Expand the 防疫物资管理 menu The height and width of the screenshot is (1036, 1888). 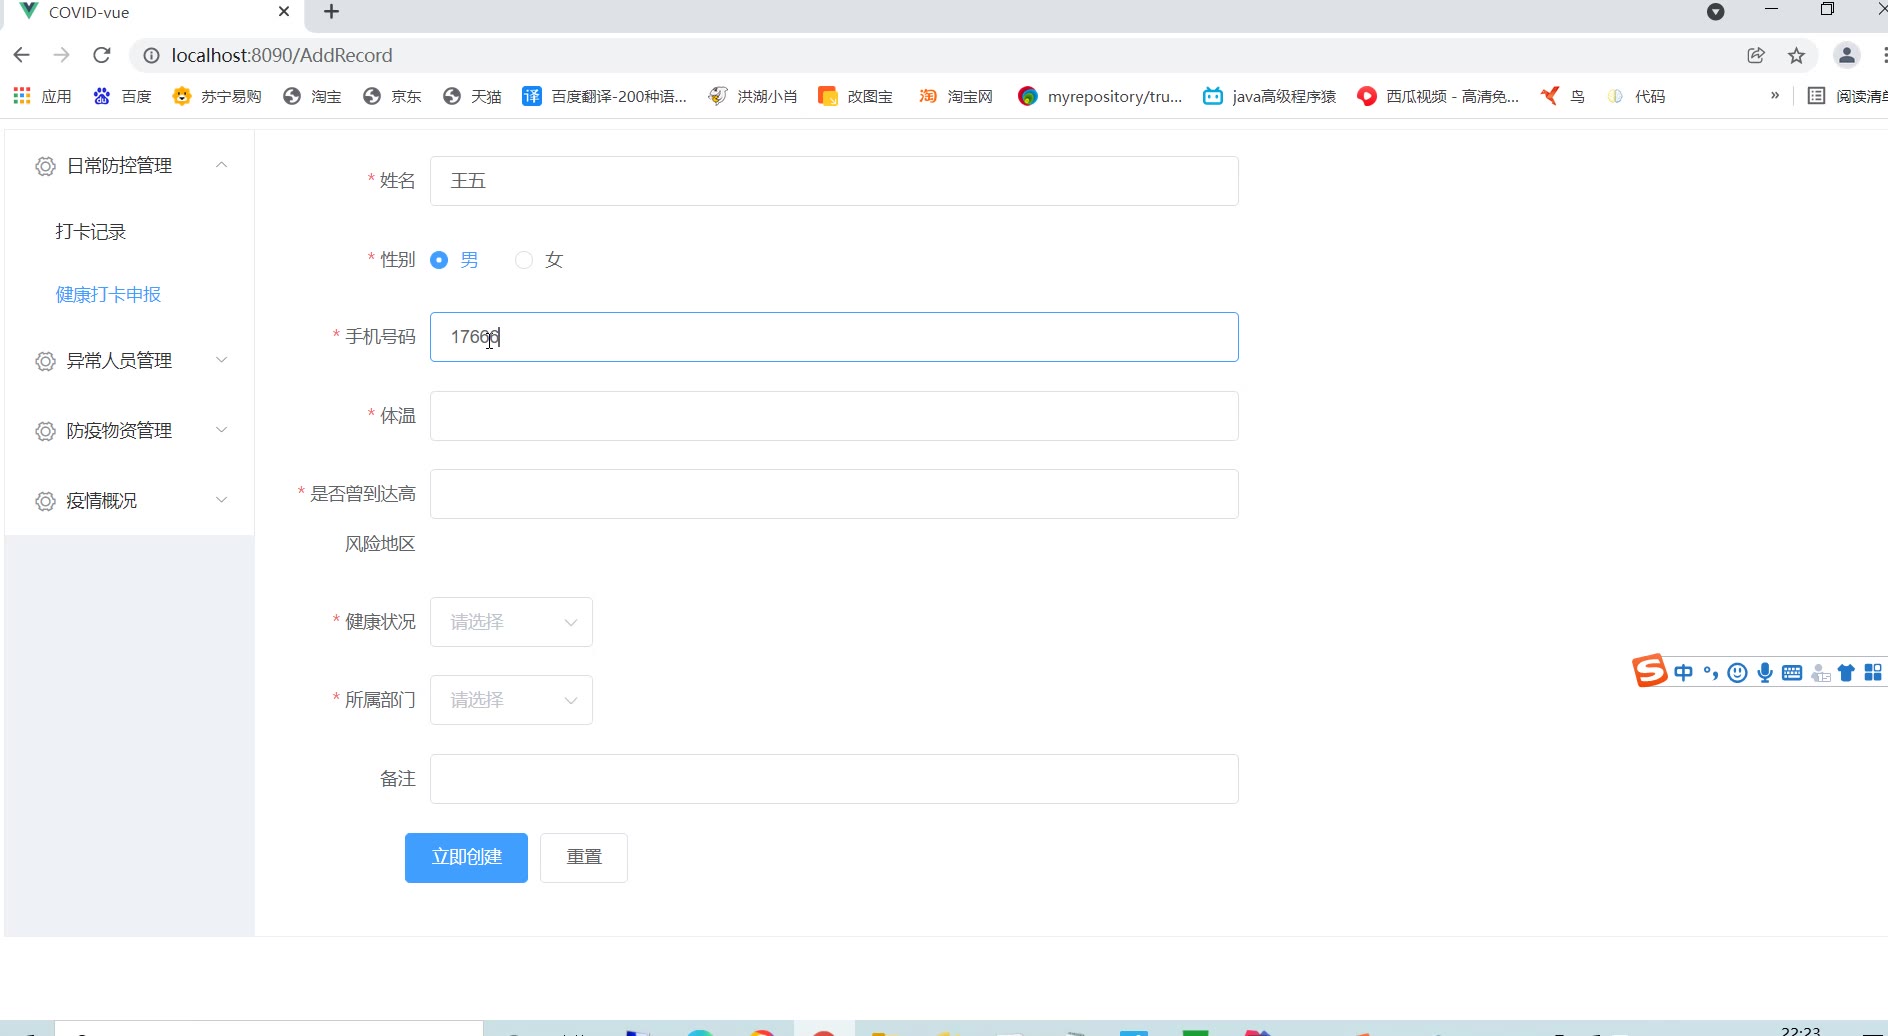130,430
